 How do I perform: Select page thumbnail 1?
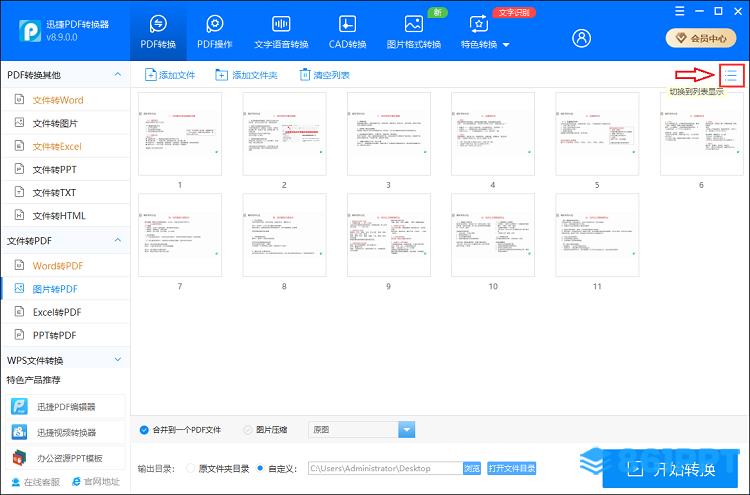[x=180, y=134]
